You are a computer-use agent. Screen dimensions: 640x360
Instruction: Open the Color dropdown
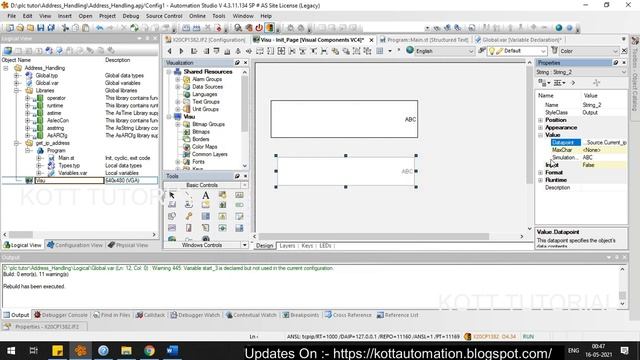[615, 51]
